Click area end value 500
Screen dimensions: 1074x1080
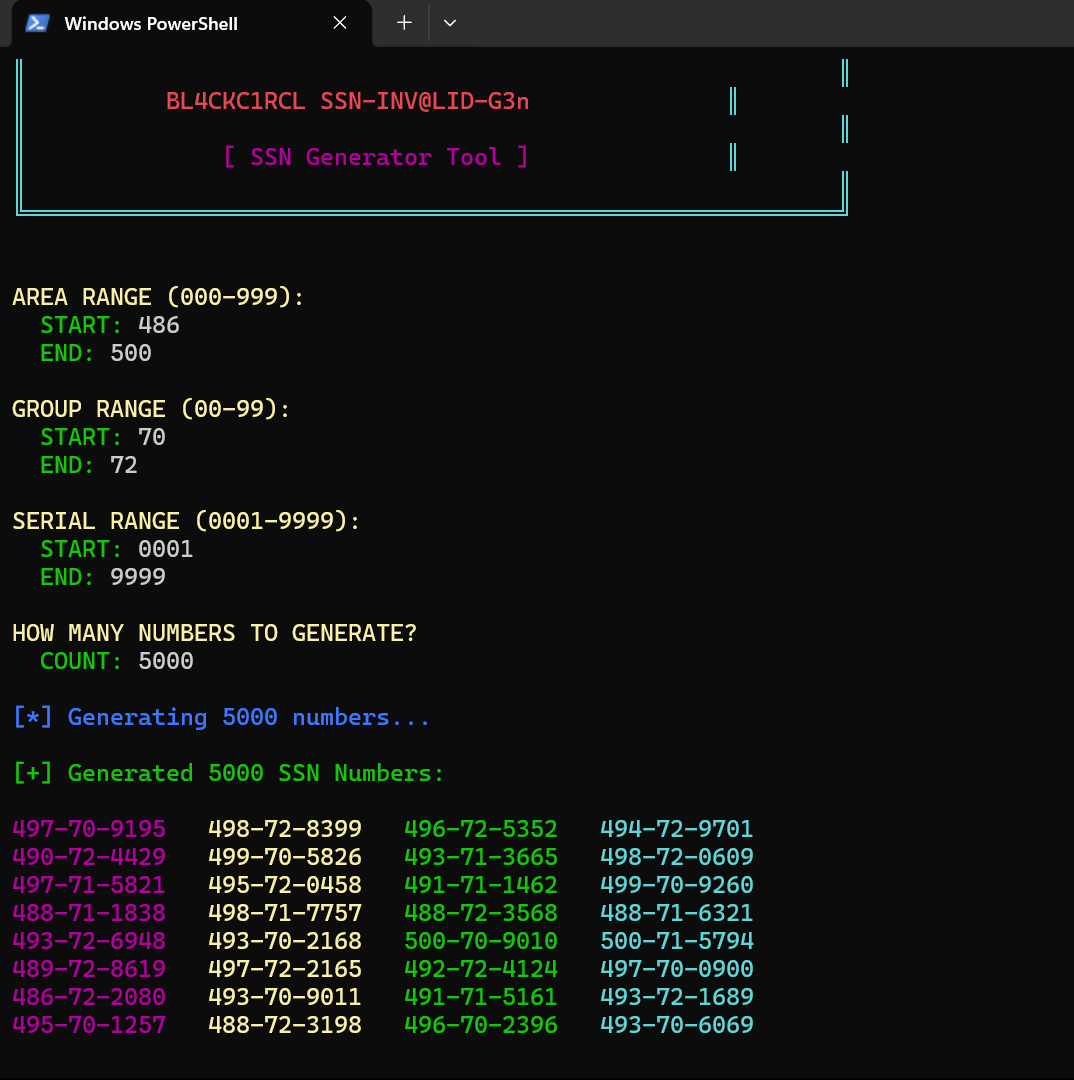point(131,353)
